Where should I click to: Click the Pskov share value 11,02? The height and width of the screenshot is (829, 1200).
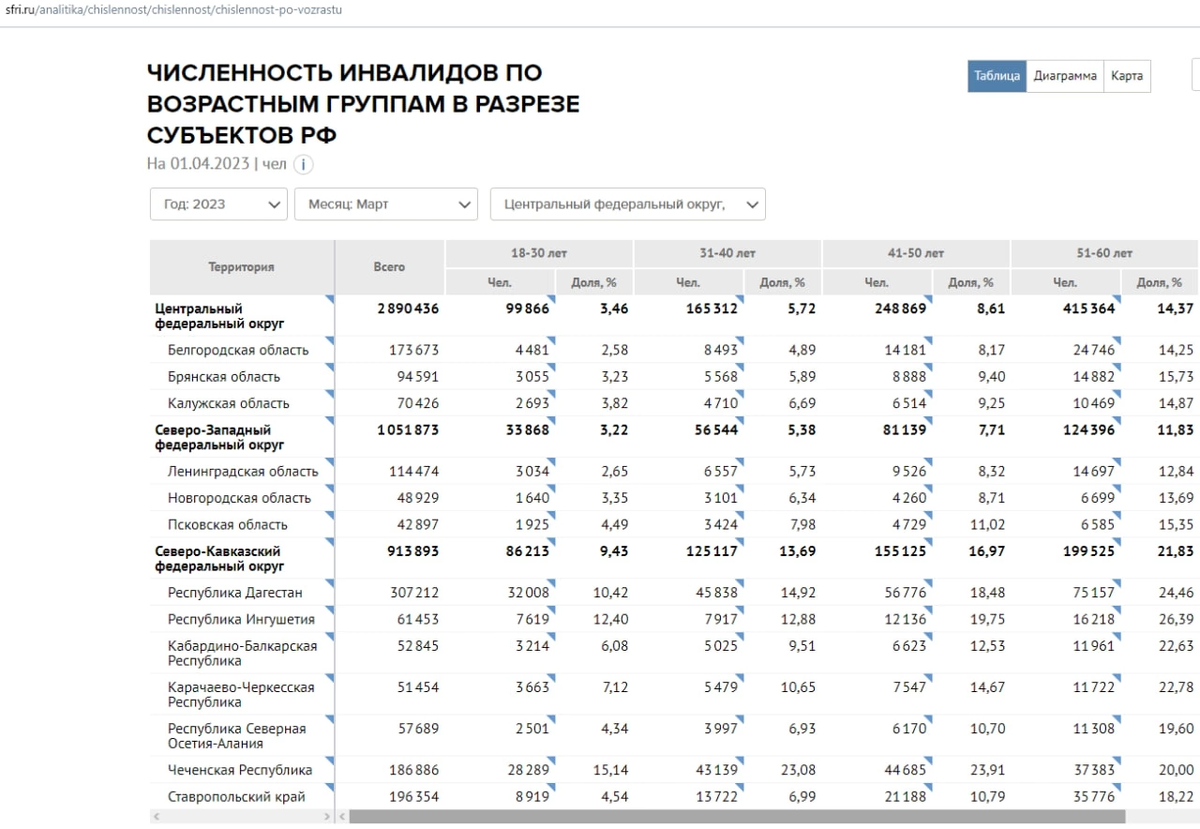point(988,524)
